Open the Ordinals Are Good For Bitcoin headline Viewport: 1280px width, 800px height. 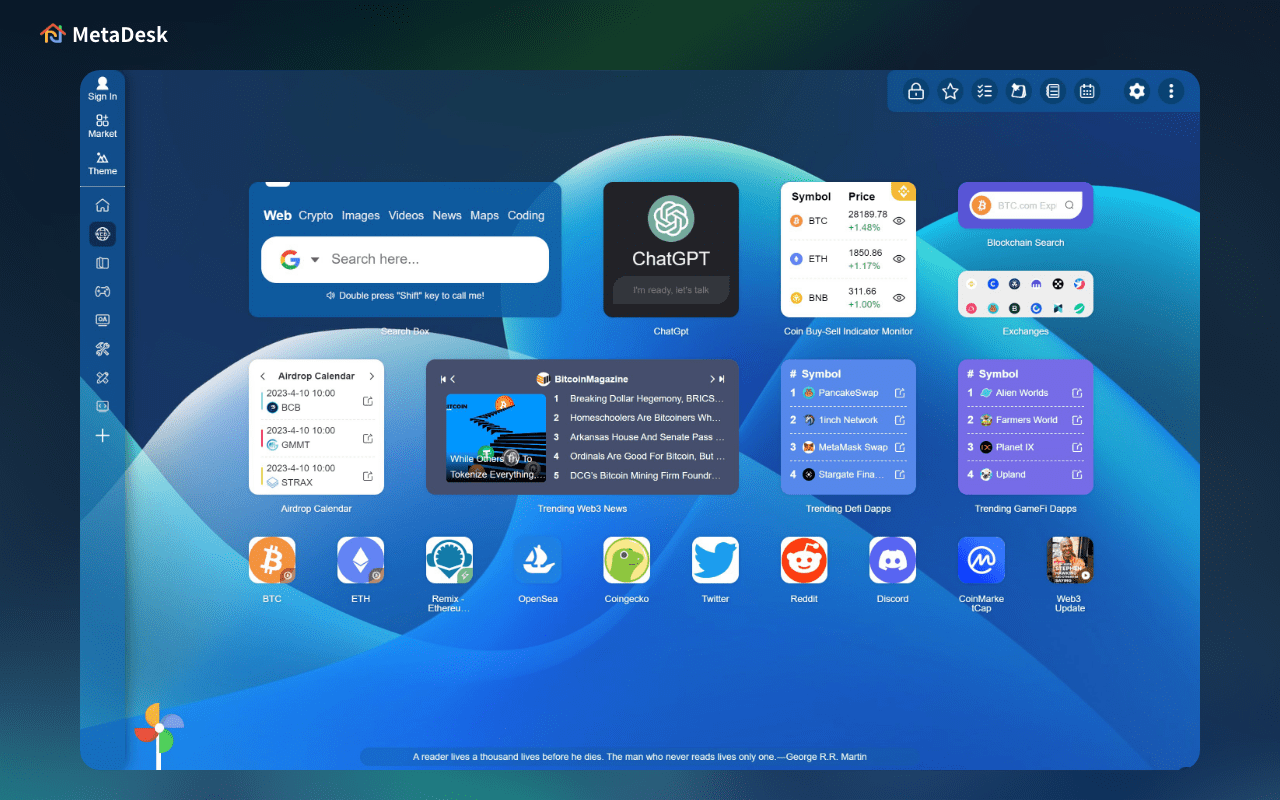pyautogui.click(x=646, y=456)
